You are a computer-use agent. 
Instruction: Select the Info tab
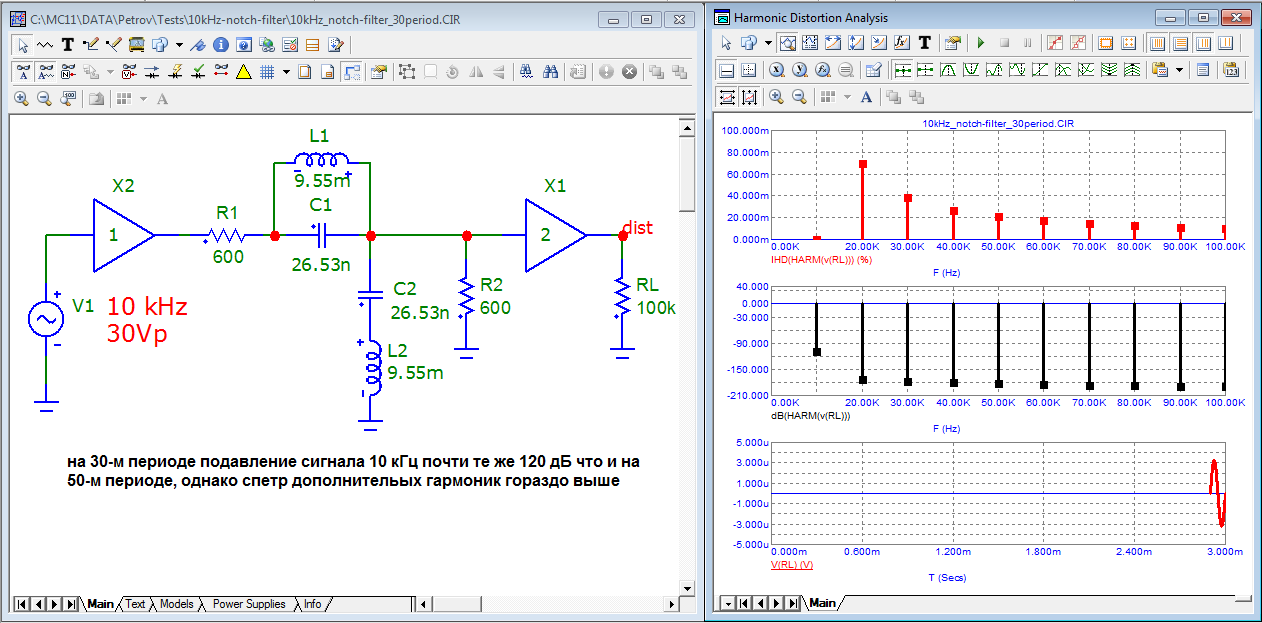tap(313, 604)
